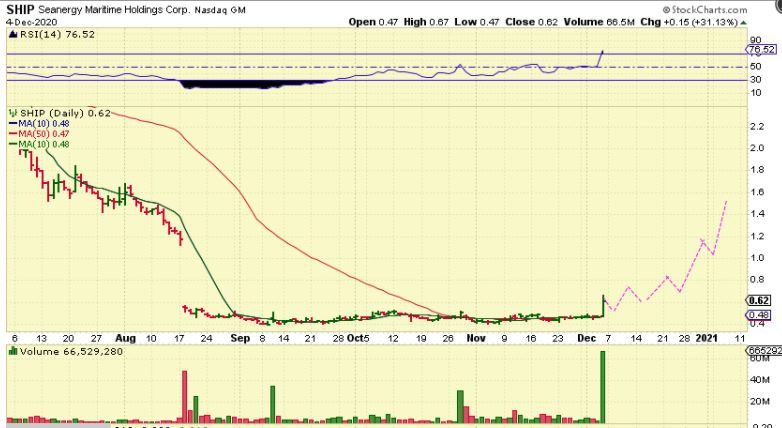Viewport: 782px width, 428px height.
Task: Click the tall red volume bar at Aug 17
Action: pyautogui.click(x=185, y=397)
